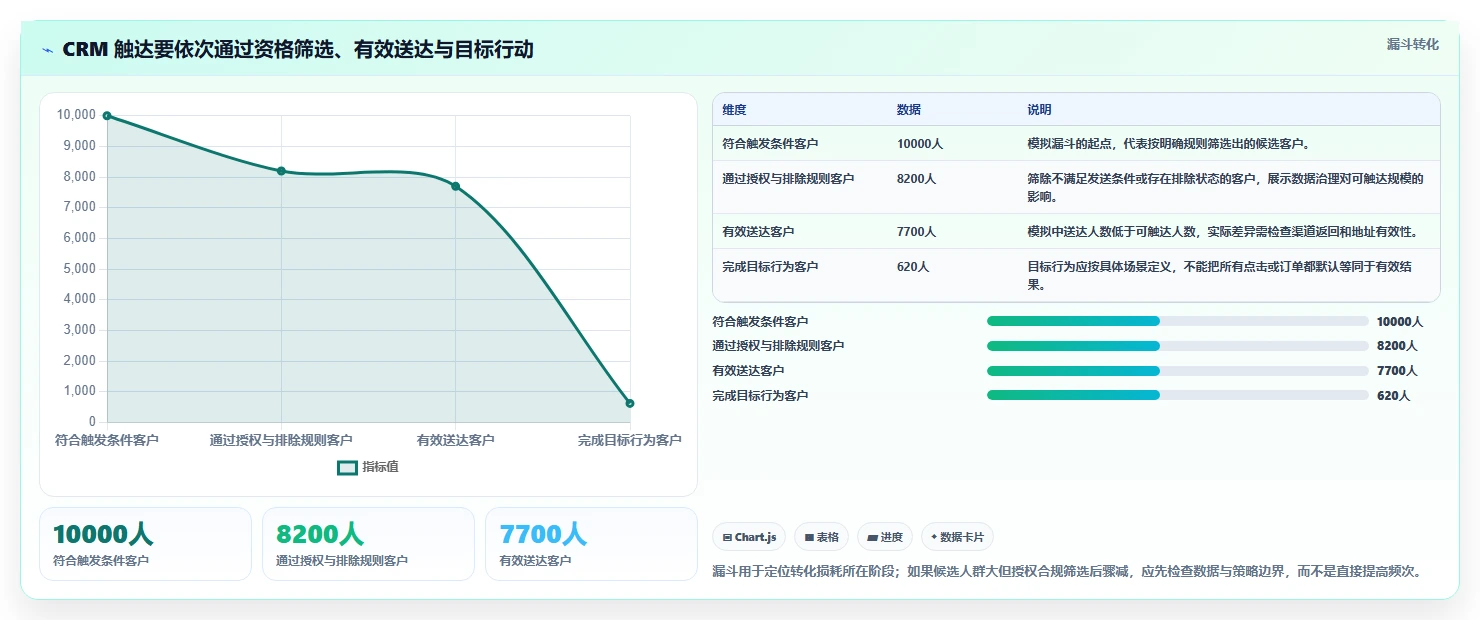Click 10000人 in the table's 数据 column
The height and width of the screenshot is (620, 1480).
(x=920, y=144)
